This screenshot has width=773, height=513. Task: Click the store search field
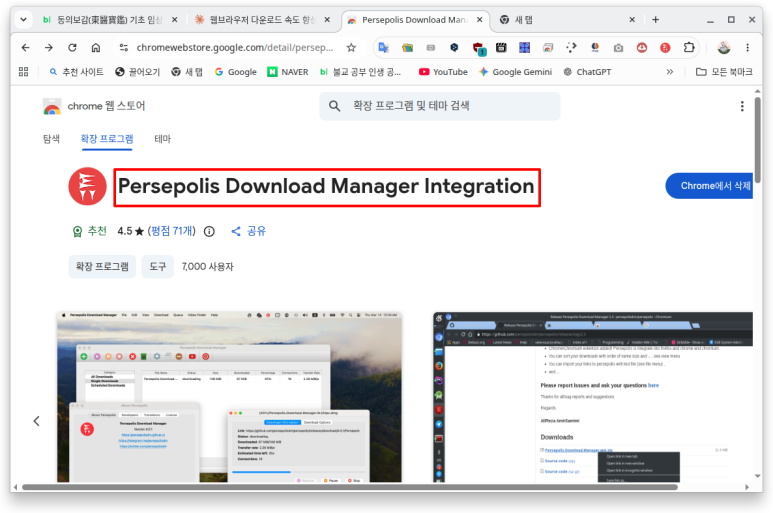click(x=440, y=106)
